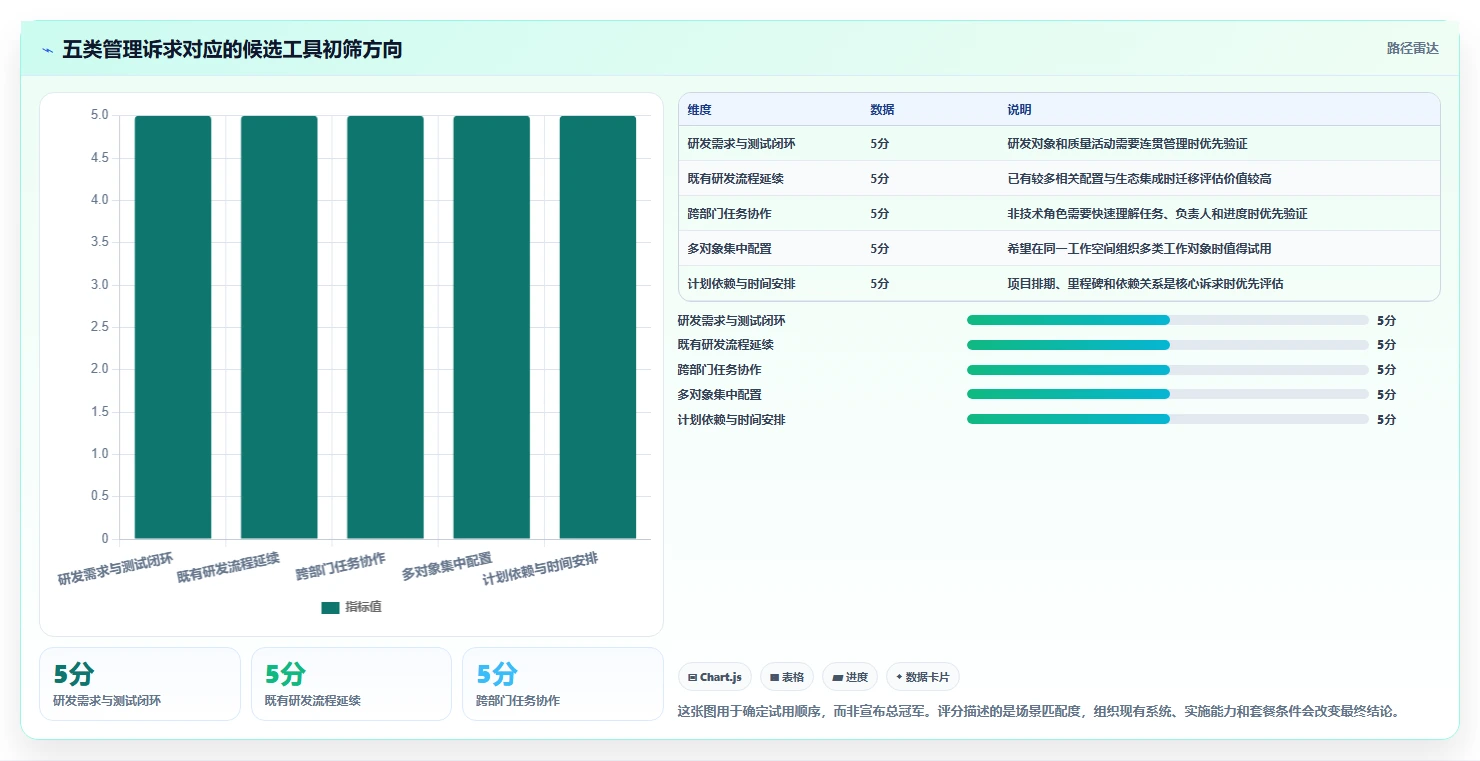Click the 研发需求与测试闭环 chart bar
The width and height of the screenshot is (1480, 761).
(x=173, y=327)
